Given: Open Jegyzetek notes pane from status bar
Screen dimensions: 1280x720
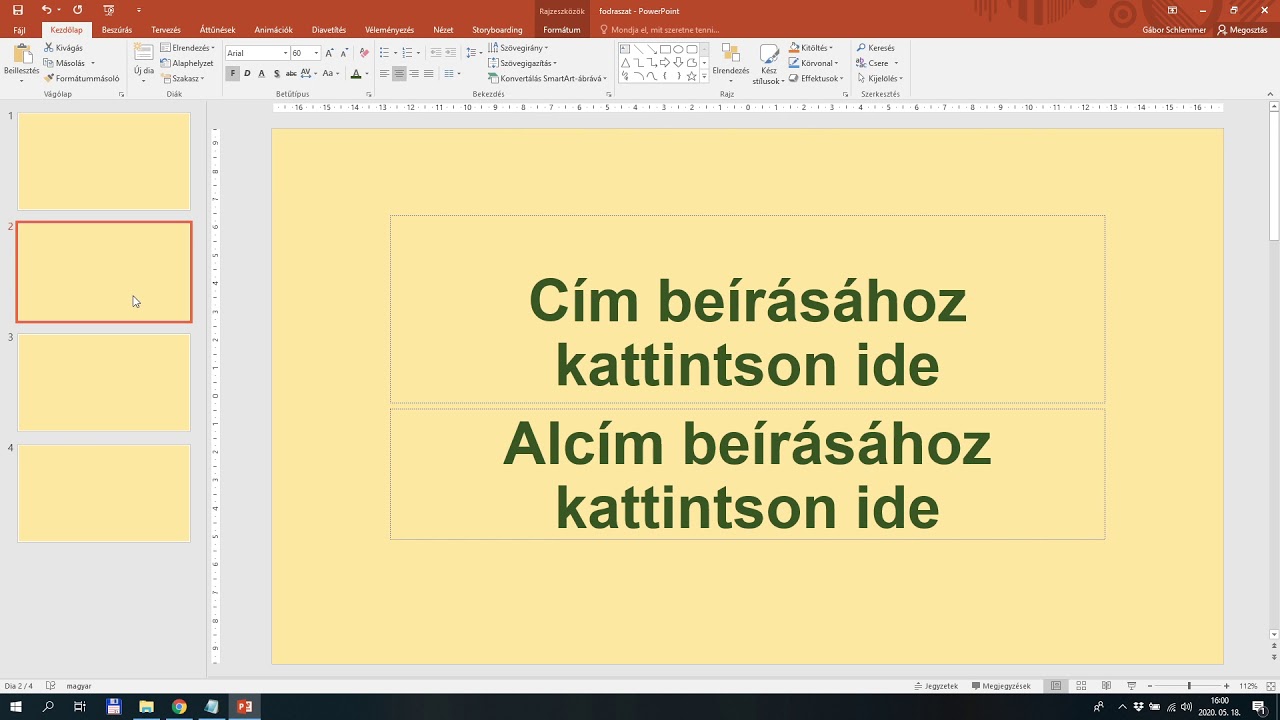Looking at the screenshot, I should point(936,686).
